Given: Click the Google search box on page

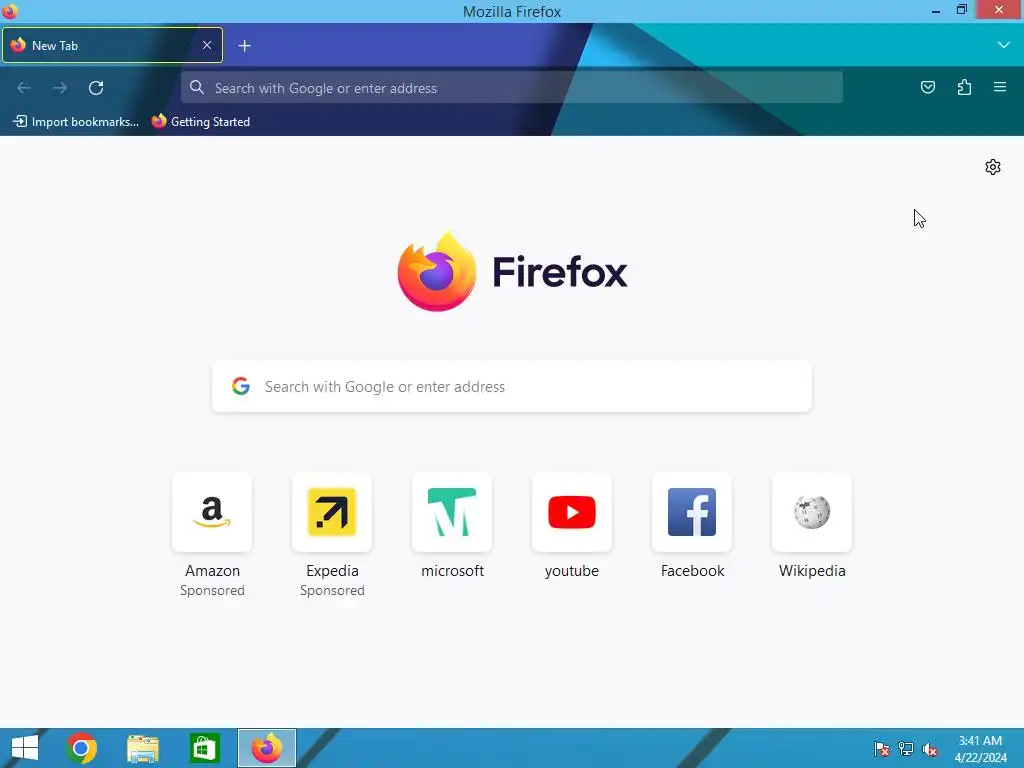Looking at the screenshot, I should point(512,387).
